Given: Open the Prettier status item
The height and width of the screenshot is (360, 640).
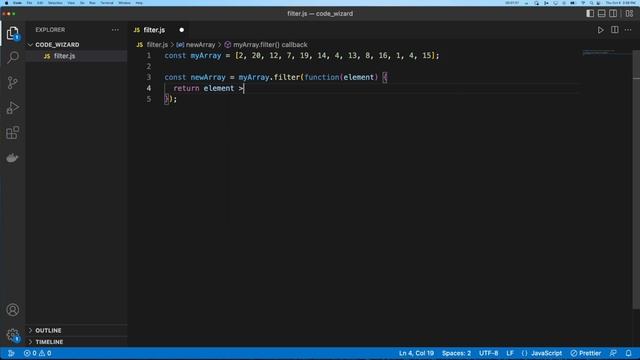Looking at the screenshot, I should point(586,353).
